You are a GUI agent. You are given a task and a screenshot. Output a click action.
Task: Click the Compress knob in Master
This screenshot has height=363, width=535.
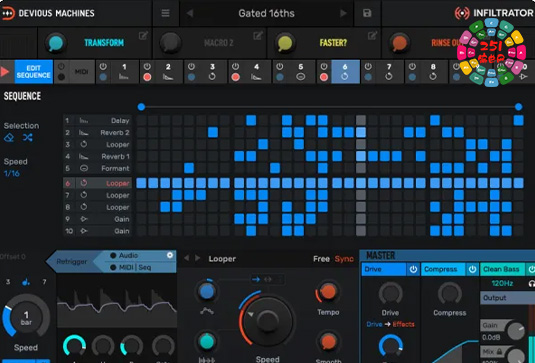tap(450, 294)
